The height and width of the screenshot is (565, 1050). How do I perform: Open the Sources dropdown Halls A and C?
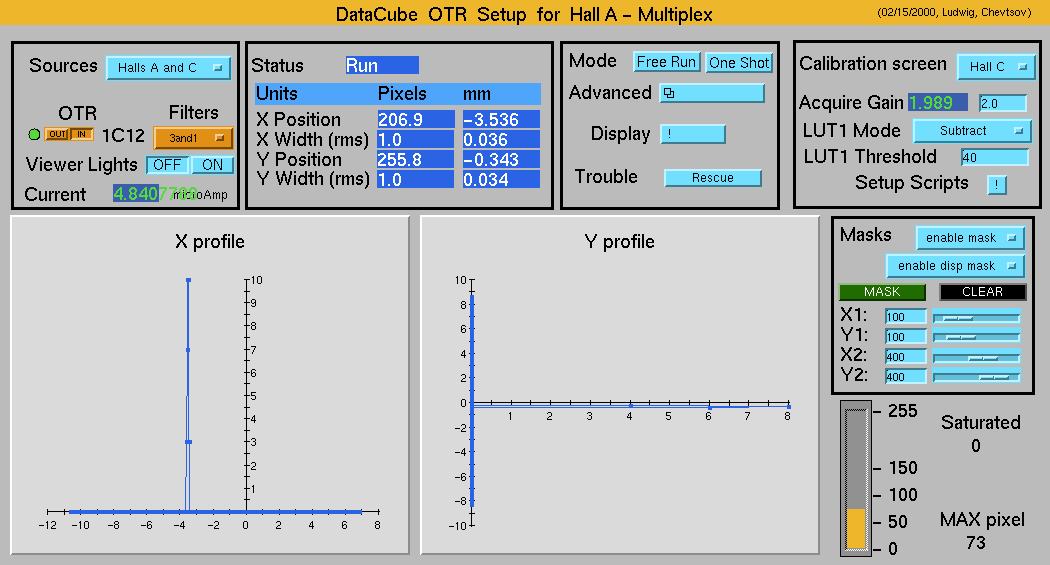pos(168,68)
